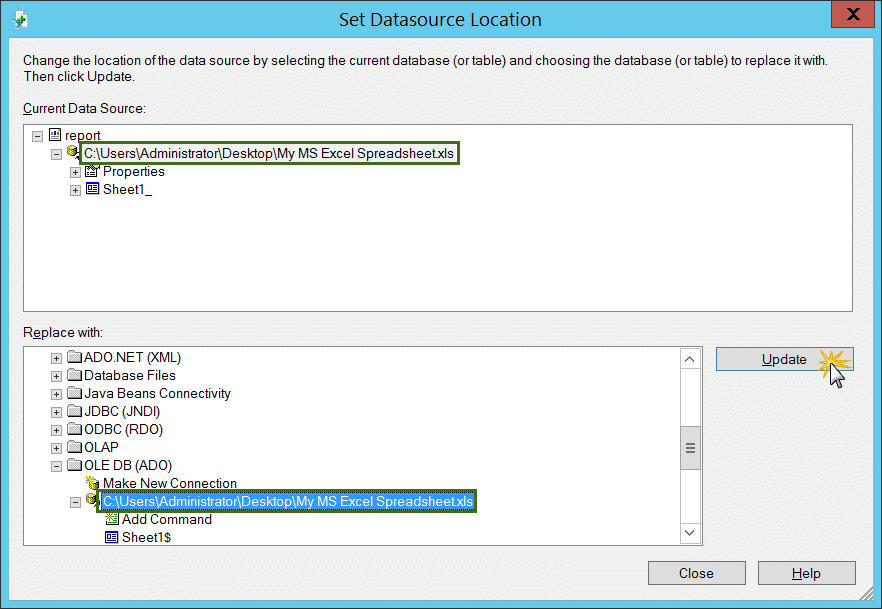Click the Add Command icon
The image size is (882, 609).
point(111,519)
